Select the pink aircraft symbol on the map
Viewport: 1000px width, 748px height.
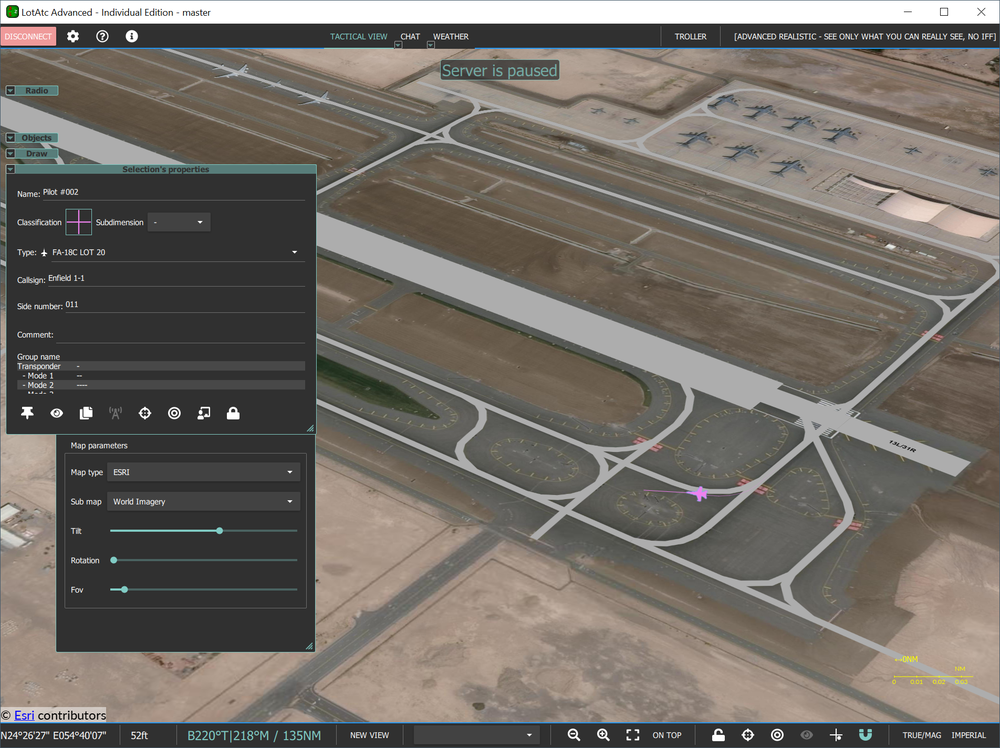point(700,493)
